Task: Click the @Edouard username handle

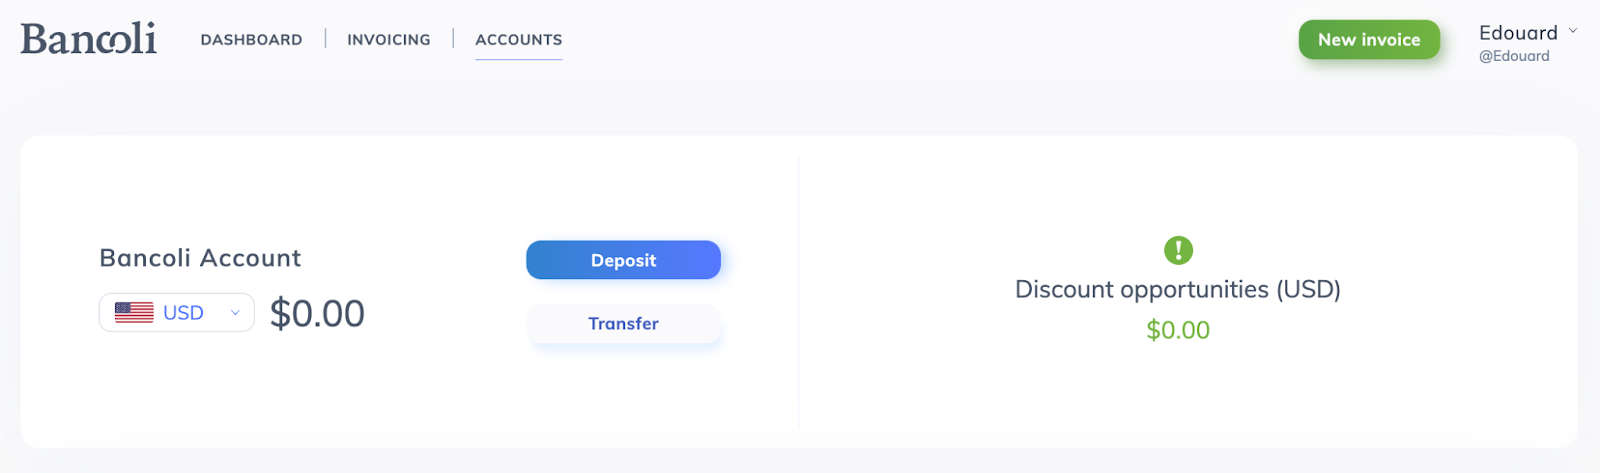Action: tap(1514, 57)
